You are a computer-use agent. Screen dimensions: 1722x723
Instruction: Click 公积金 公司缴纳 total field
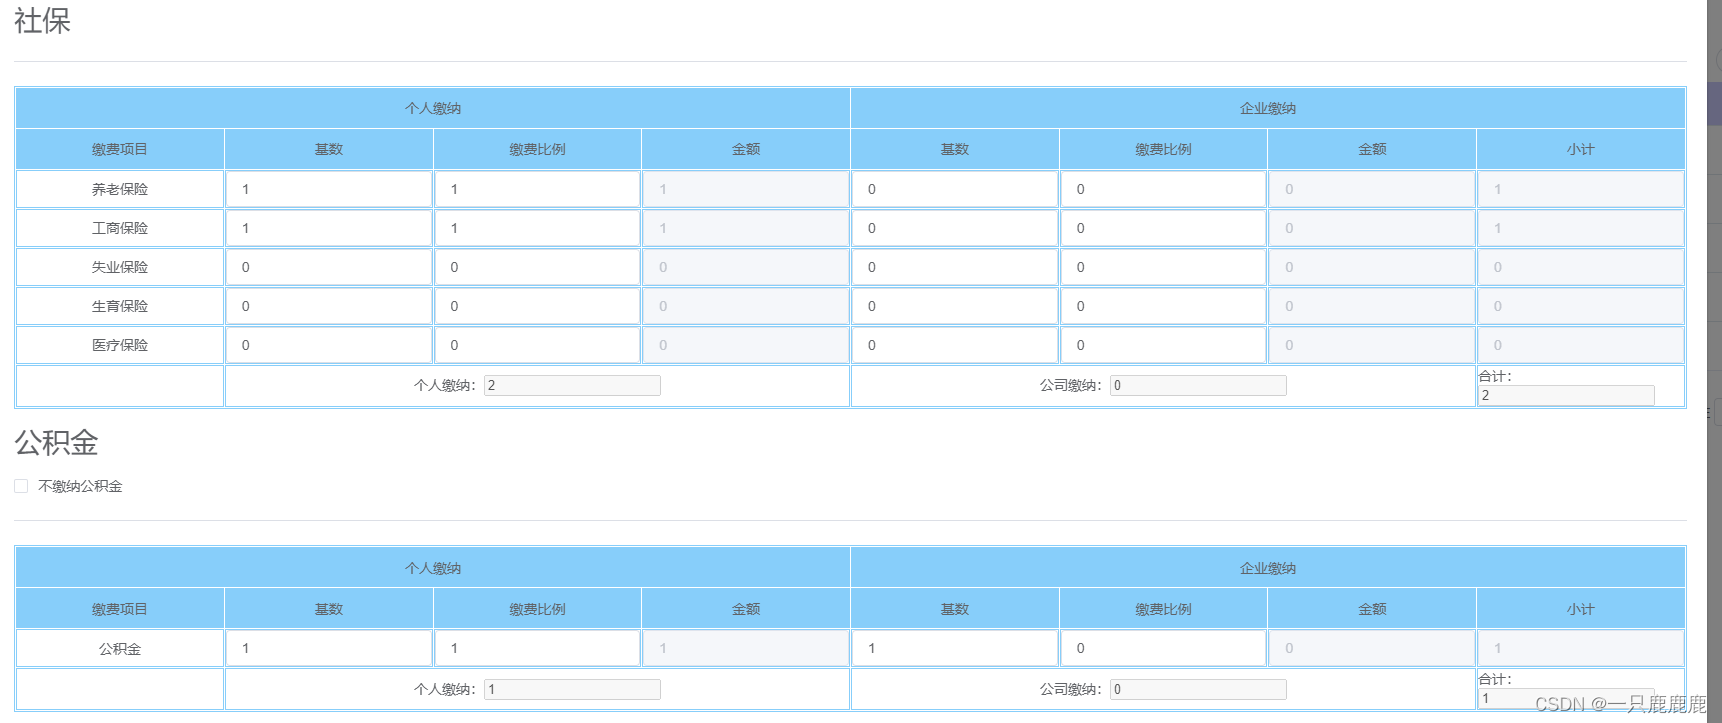1198,689
